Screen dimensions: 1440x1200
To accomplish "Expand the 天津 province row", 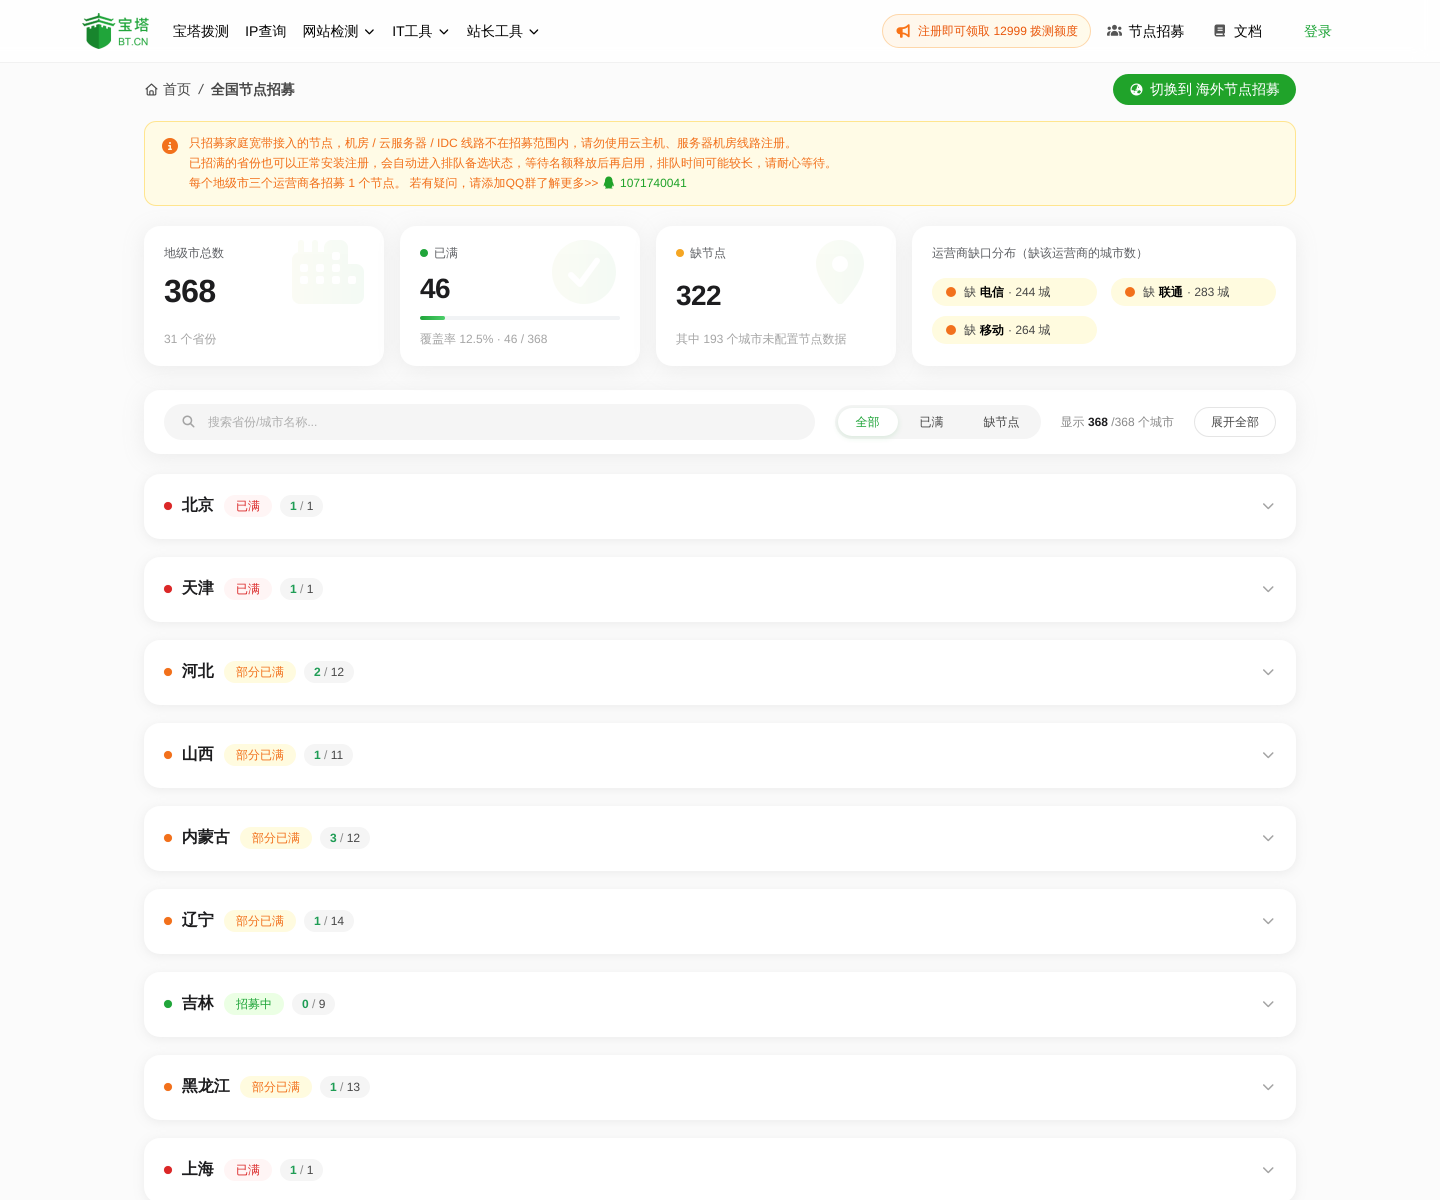I will (720, 589).
